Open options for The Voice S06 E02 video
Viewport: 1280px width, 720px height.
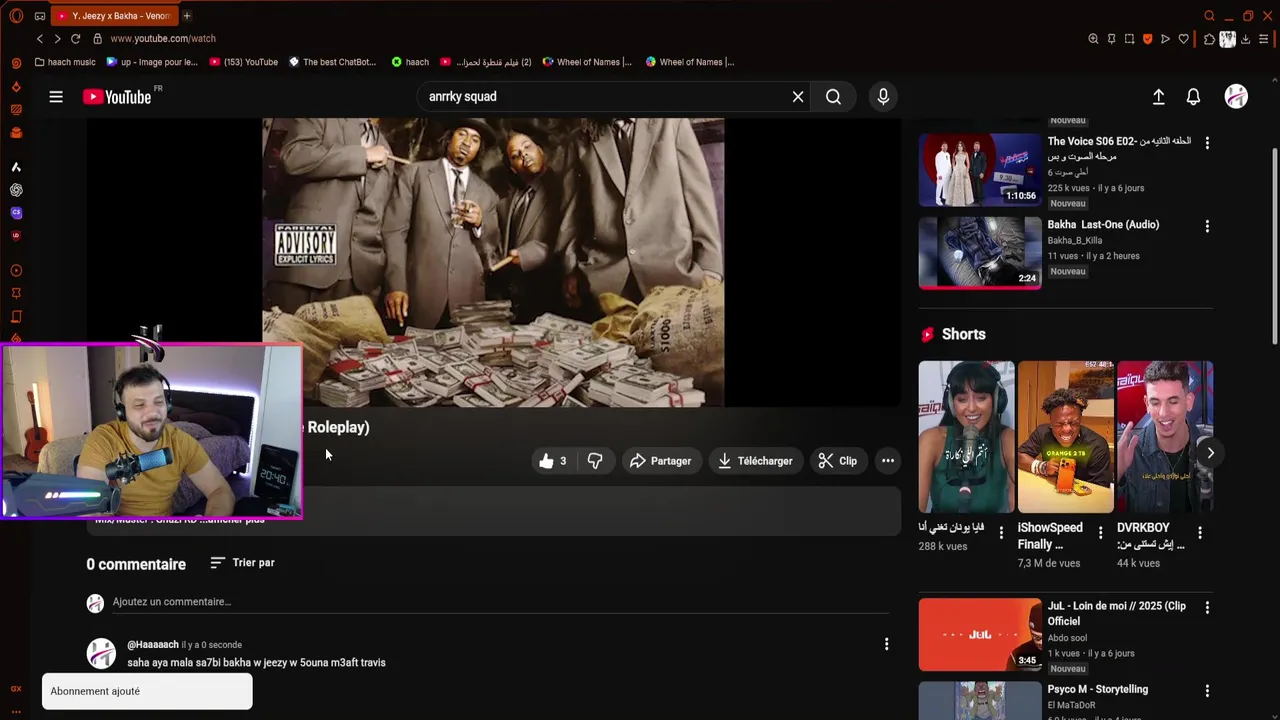pos(1207,143)
